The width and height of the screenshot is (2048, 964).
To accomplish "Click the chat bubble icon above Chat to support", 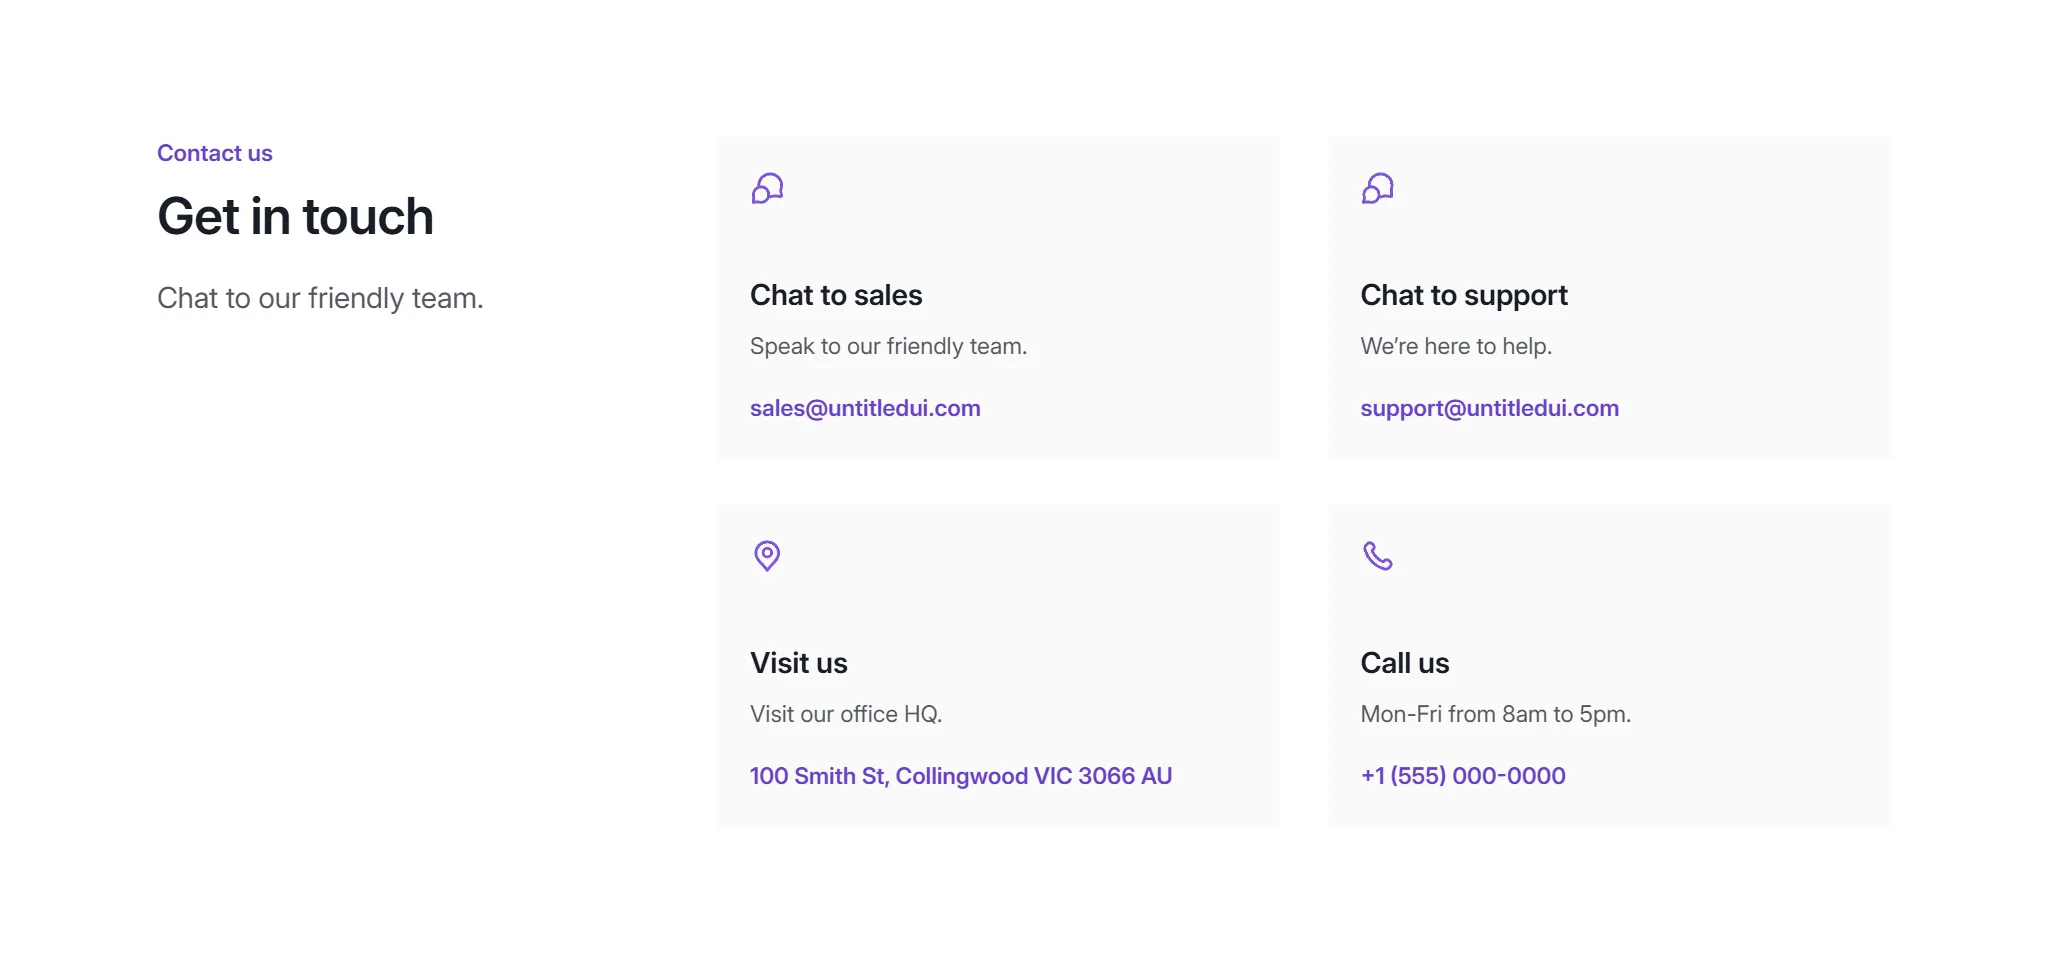I will [x=1377, y=188].
